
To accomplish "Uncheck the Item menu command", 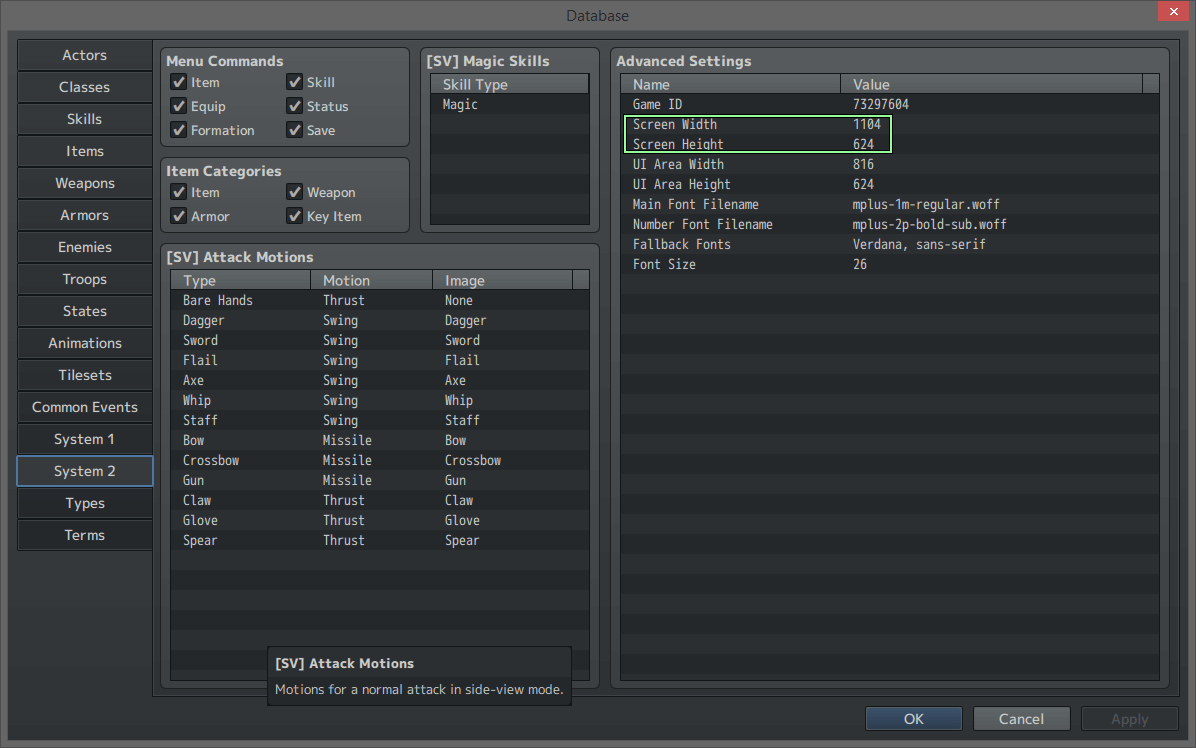I will pyautogui.click(x=178, y=82).
